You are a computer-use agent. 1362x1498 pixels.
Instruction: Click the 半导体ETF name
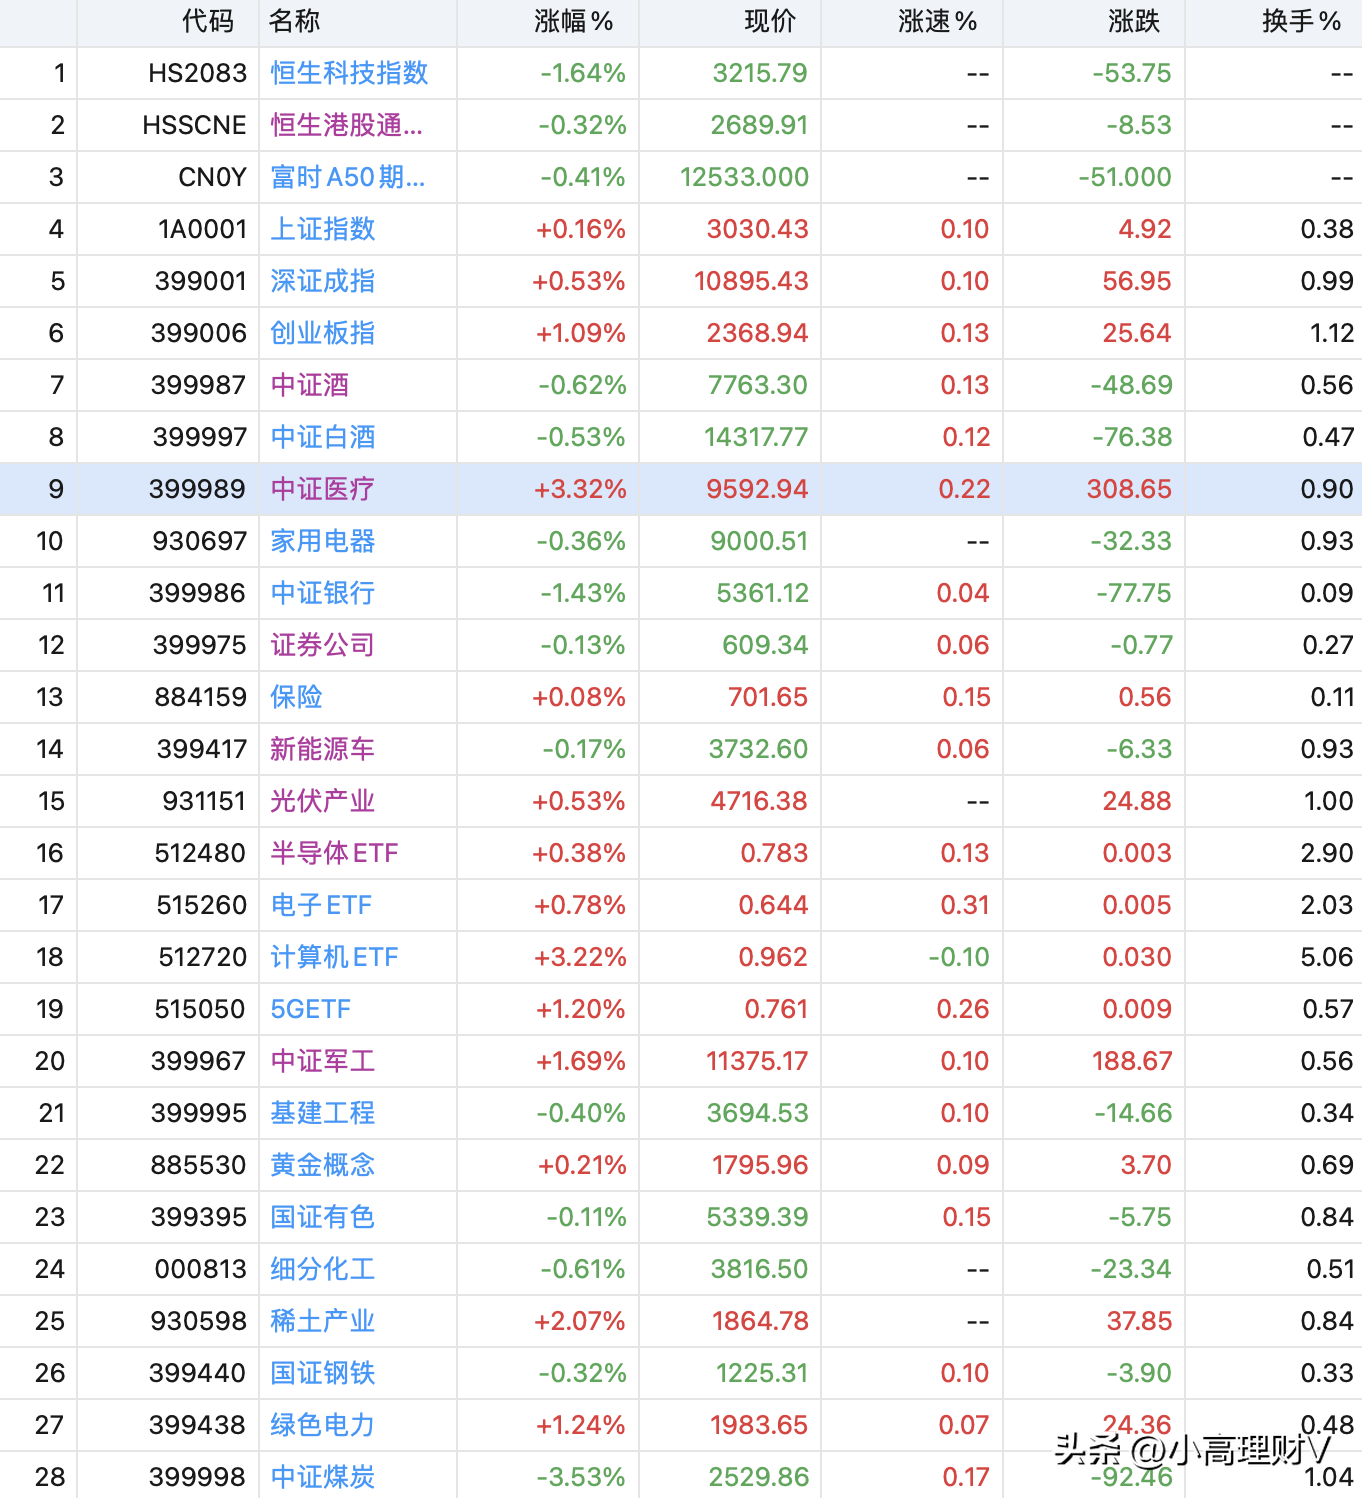[334, 853]
